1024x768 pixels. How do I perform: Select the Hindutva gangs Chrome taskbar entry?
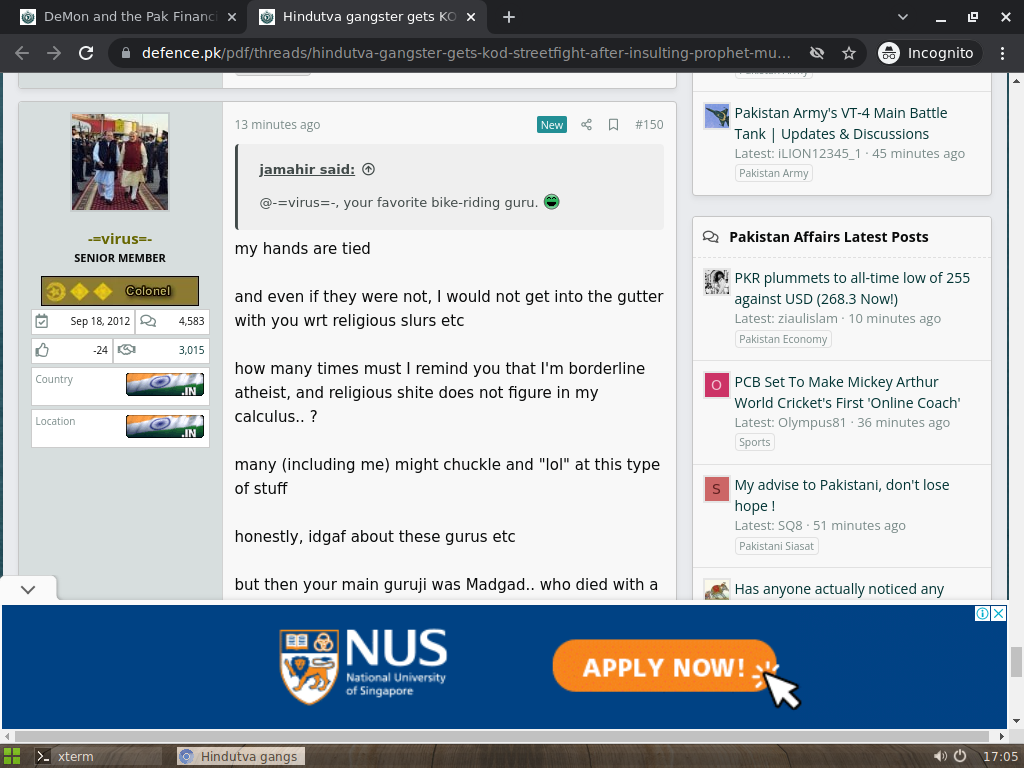(241, 756)
